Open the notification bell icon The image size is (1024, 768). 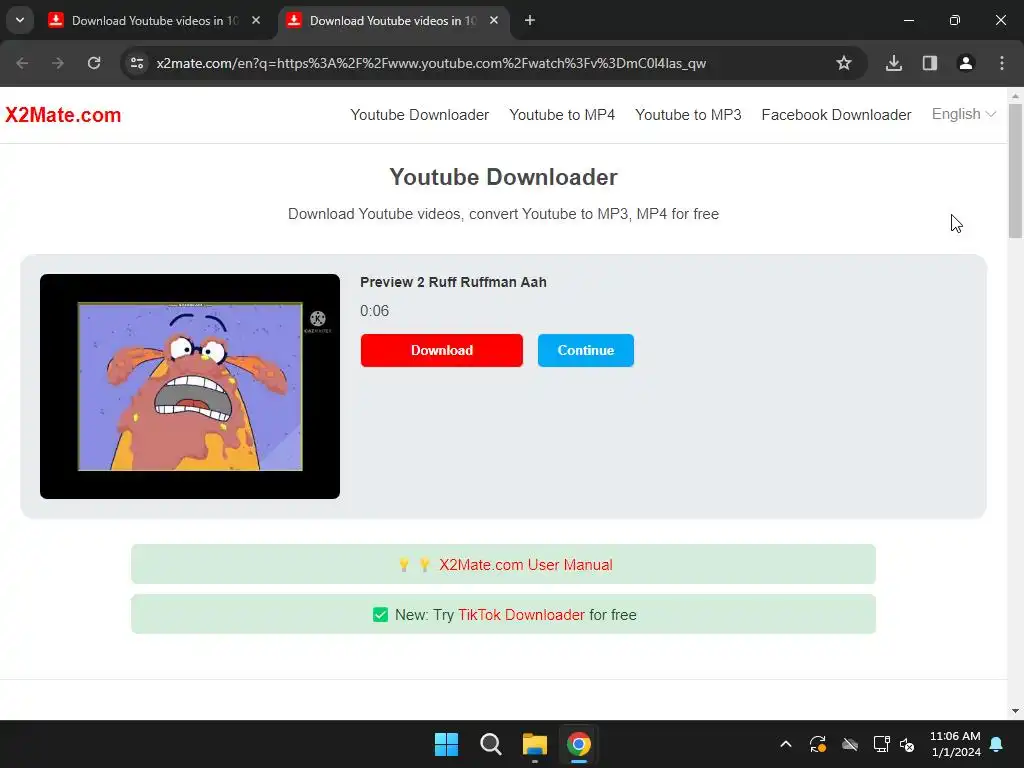point(997,744)
